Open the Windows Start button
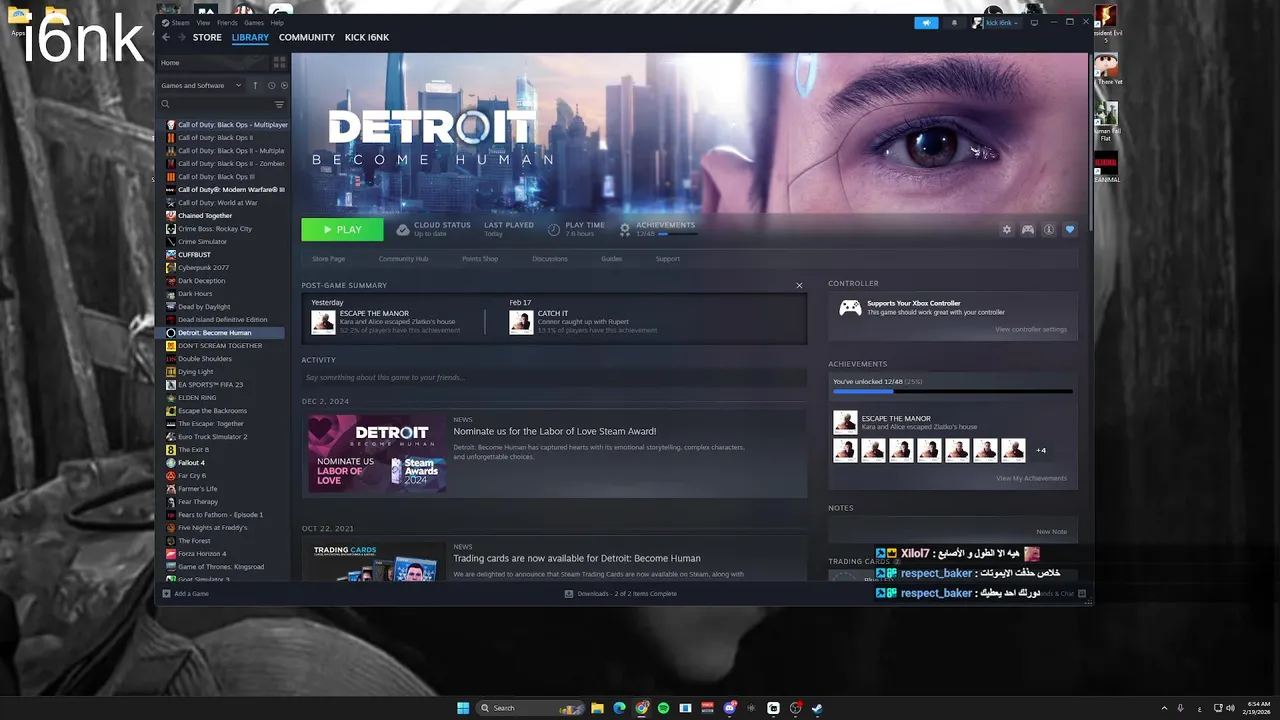The image size is (1280, 720). pyautogui.click(x=463, y=708)
